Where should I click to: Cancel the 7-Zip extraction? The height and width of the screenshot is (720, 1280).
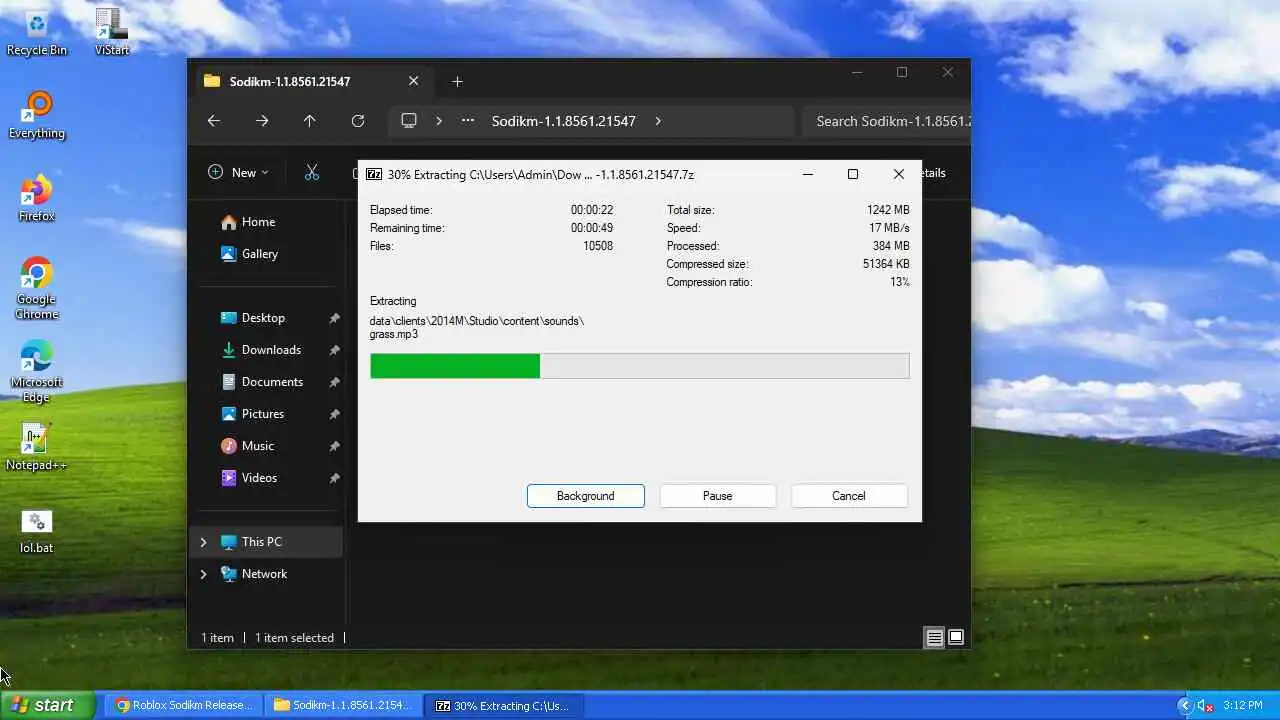click(x=849, y=496)
